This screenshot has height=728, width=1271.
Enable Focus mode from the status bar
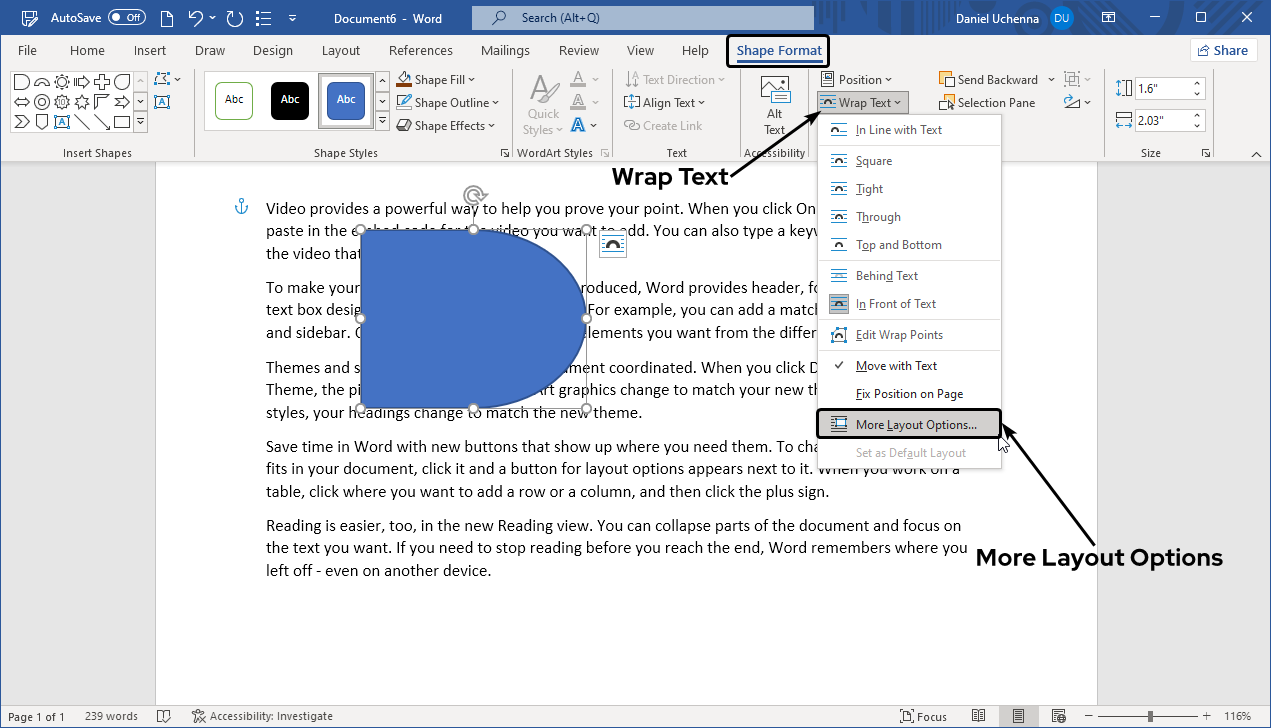[924, 716]
